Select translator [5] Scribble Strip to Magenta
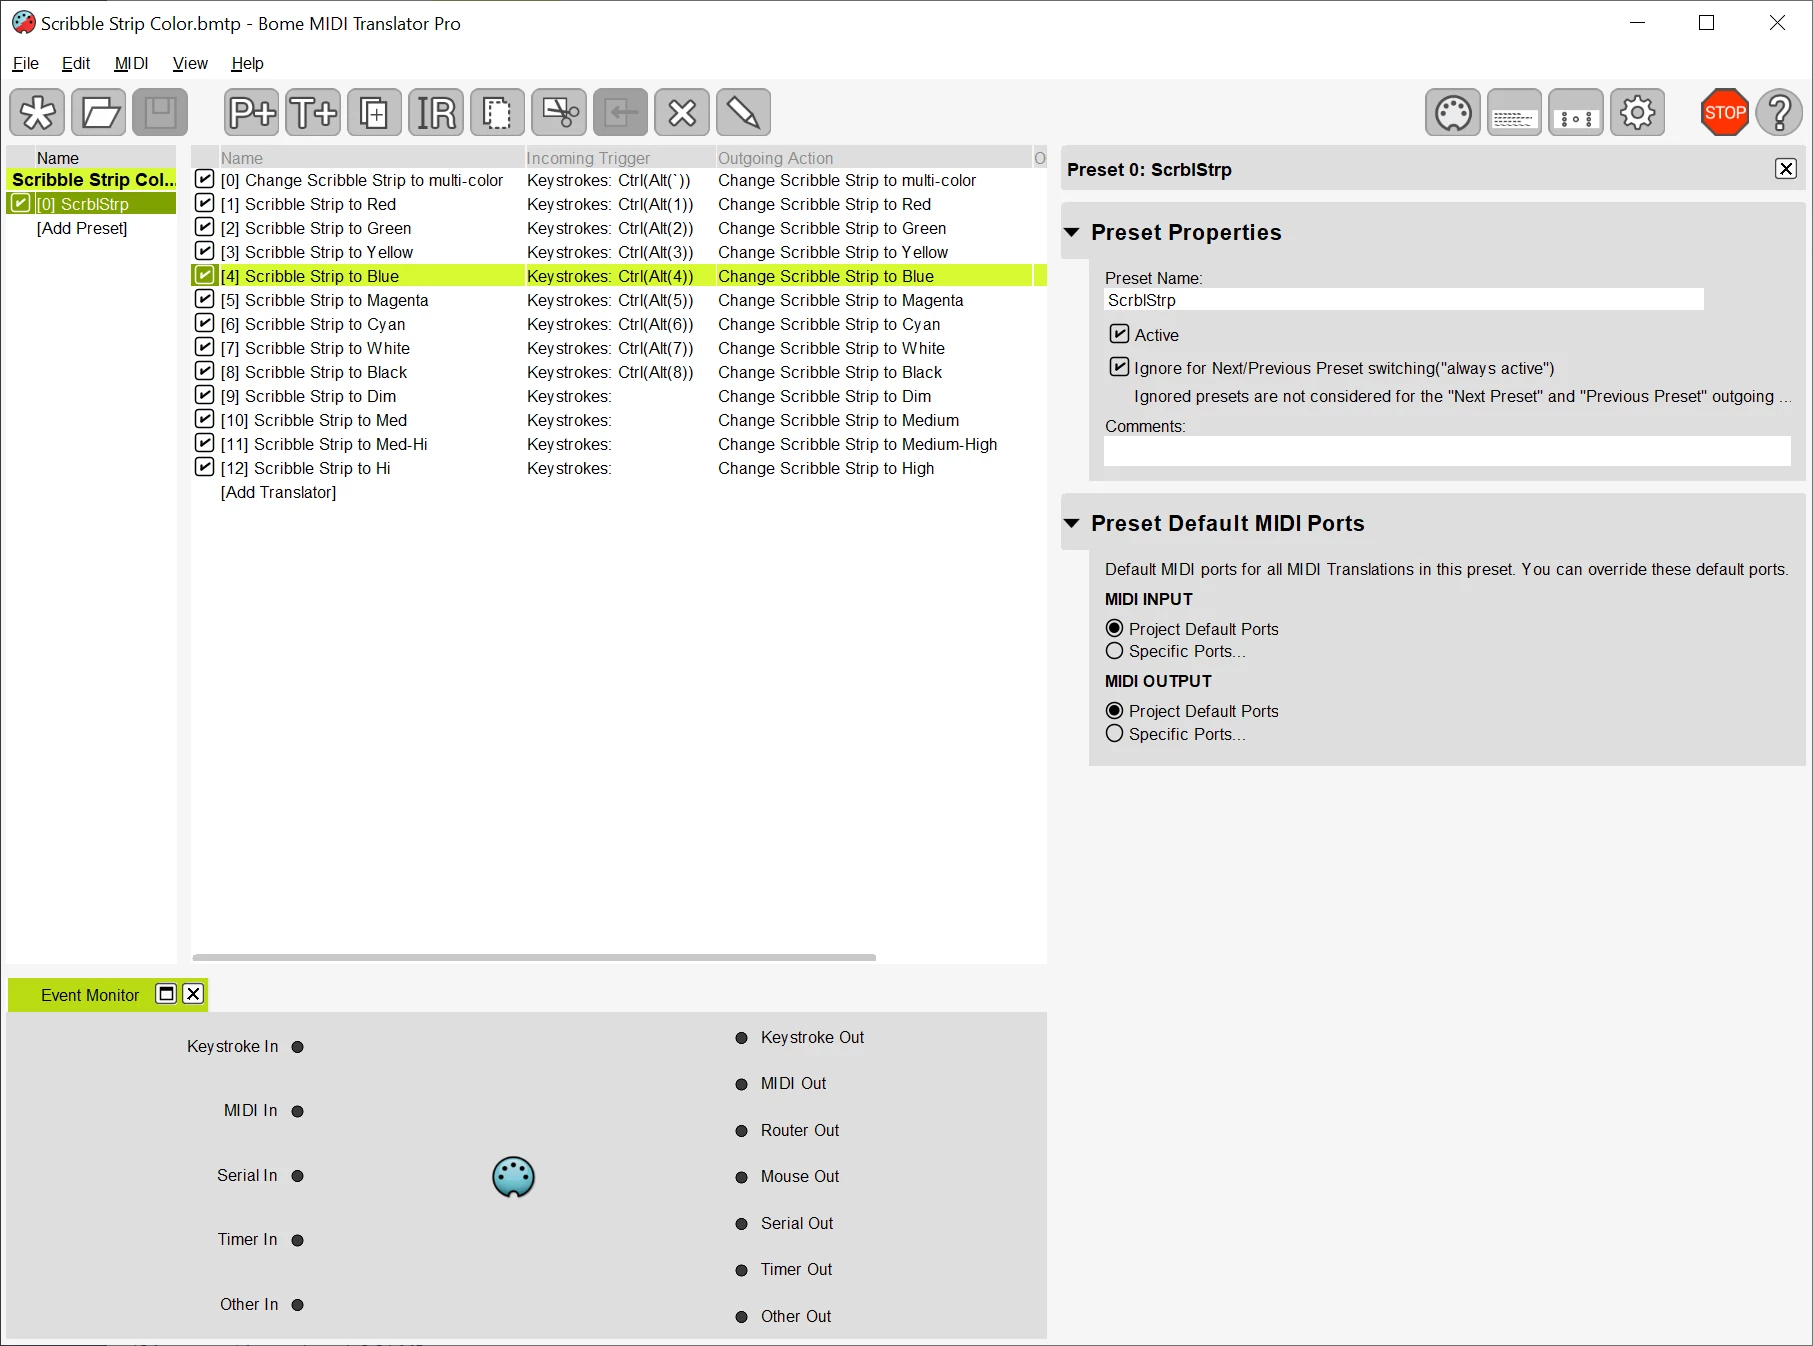Screen dimensions: 1813x1346 (324, 300)
